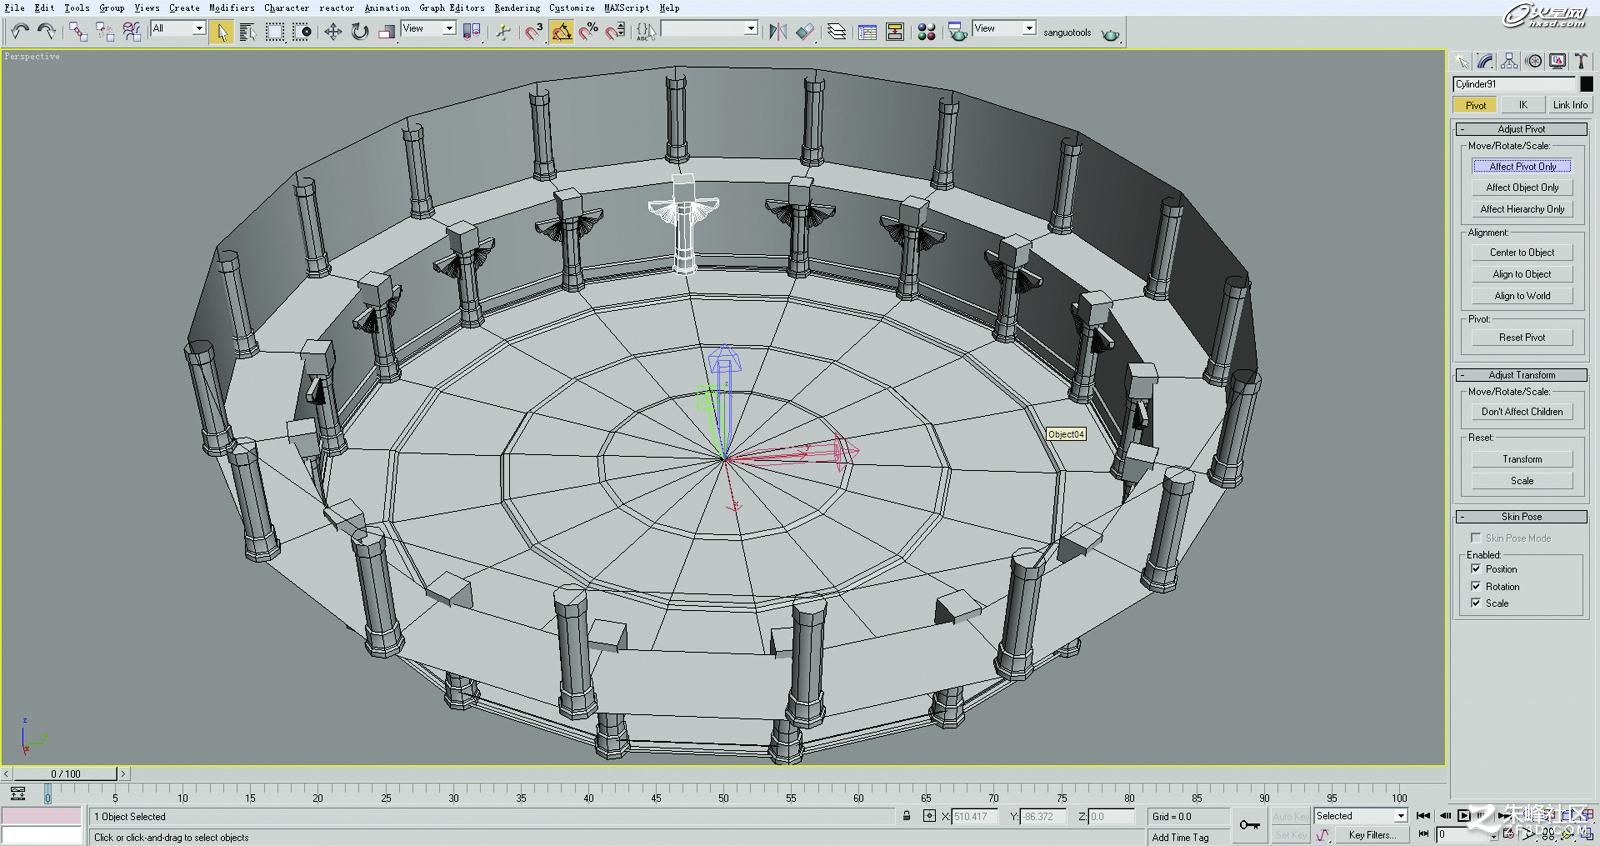
Task: Open Select by Name list icon
Action: point(248,32)
